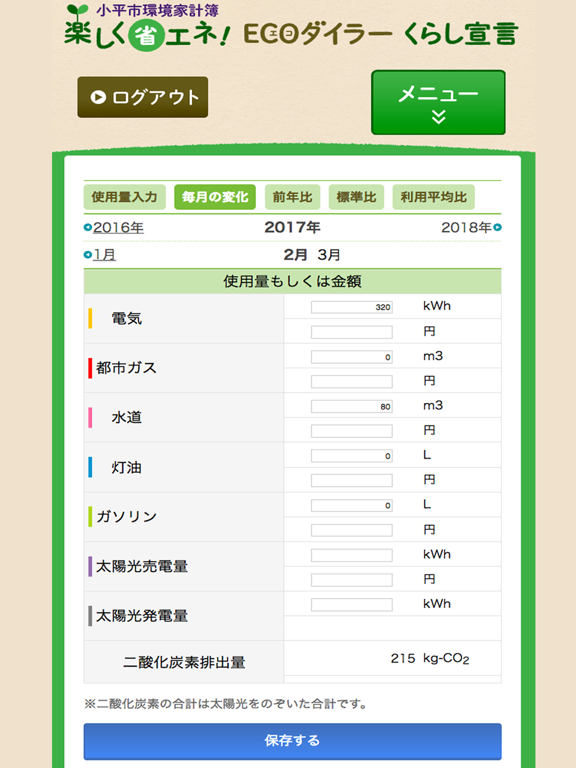This screenshot has width=576, height=768.
Task: Click the arrow icon beside 2018年
Action: click(x=497, y=227)
